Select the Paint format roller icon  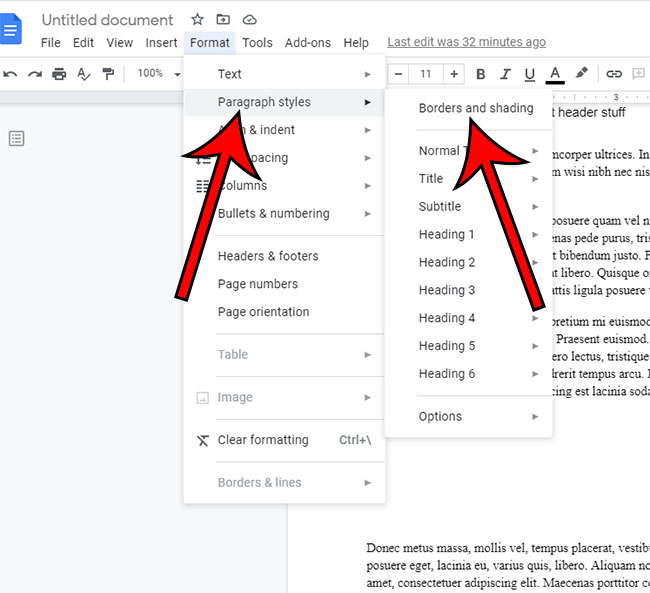tap(108, 74)
